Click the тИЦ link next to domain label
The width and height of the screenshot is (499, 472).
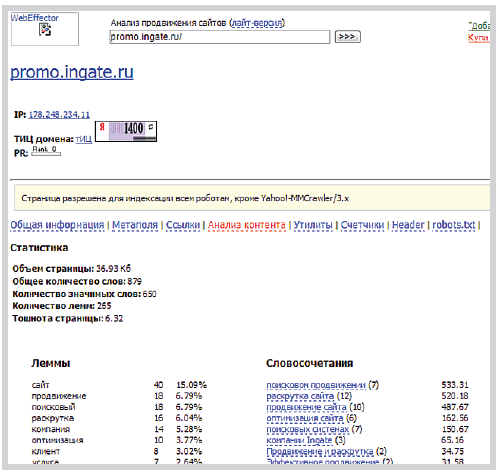(x=84, y=139)
